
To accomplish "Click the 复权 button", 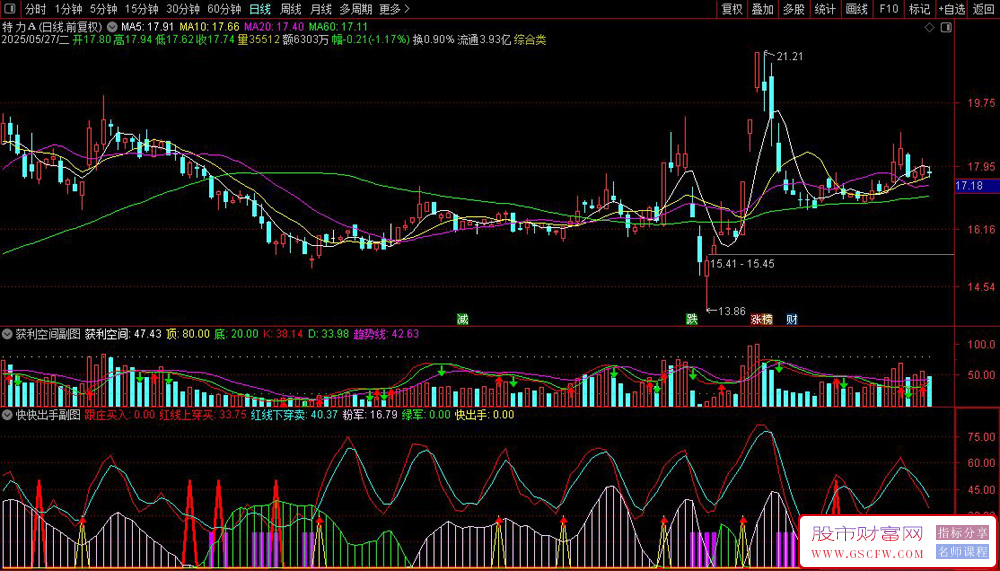I will point(732,10).
